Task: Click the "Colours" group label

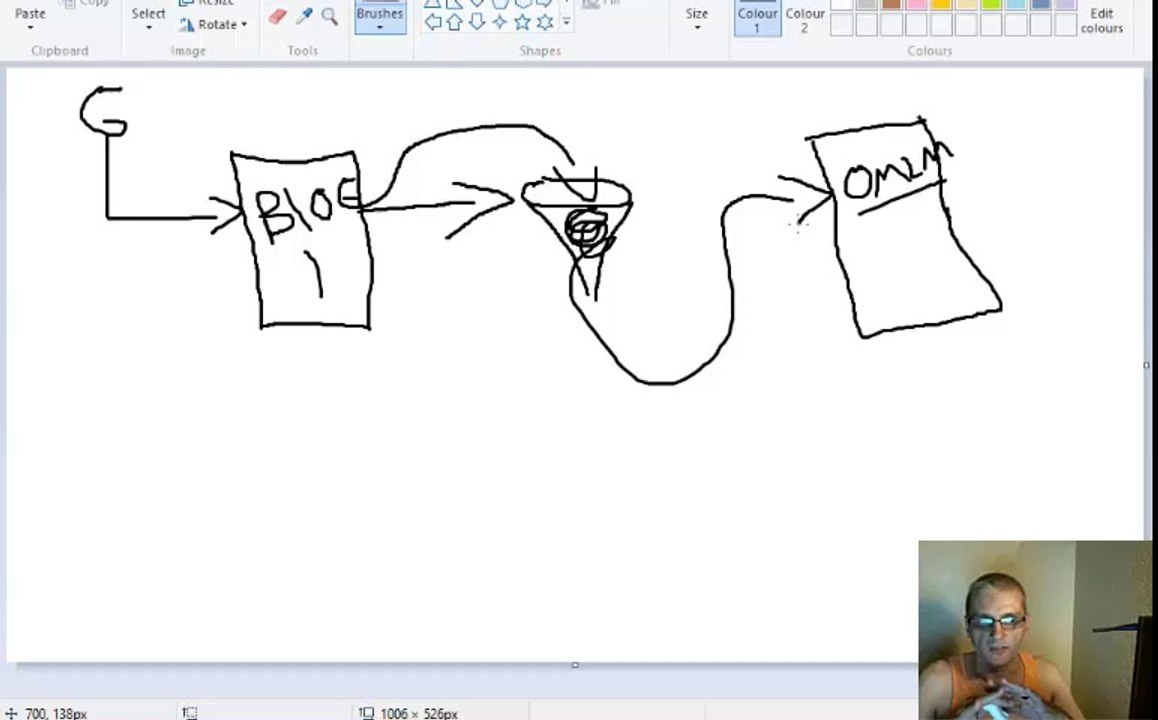Action: (x=930, y=51)
